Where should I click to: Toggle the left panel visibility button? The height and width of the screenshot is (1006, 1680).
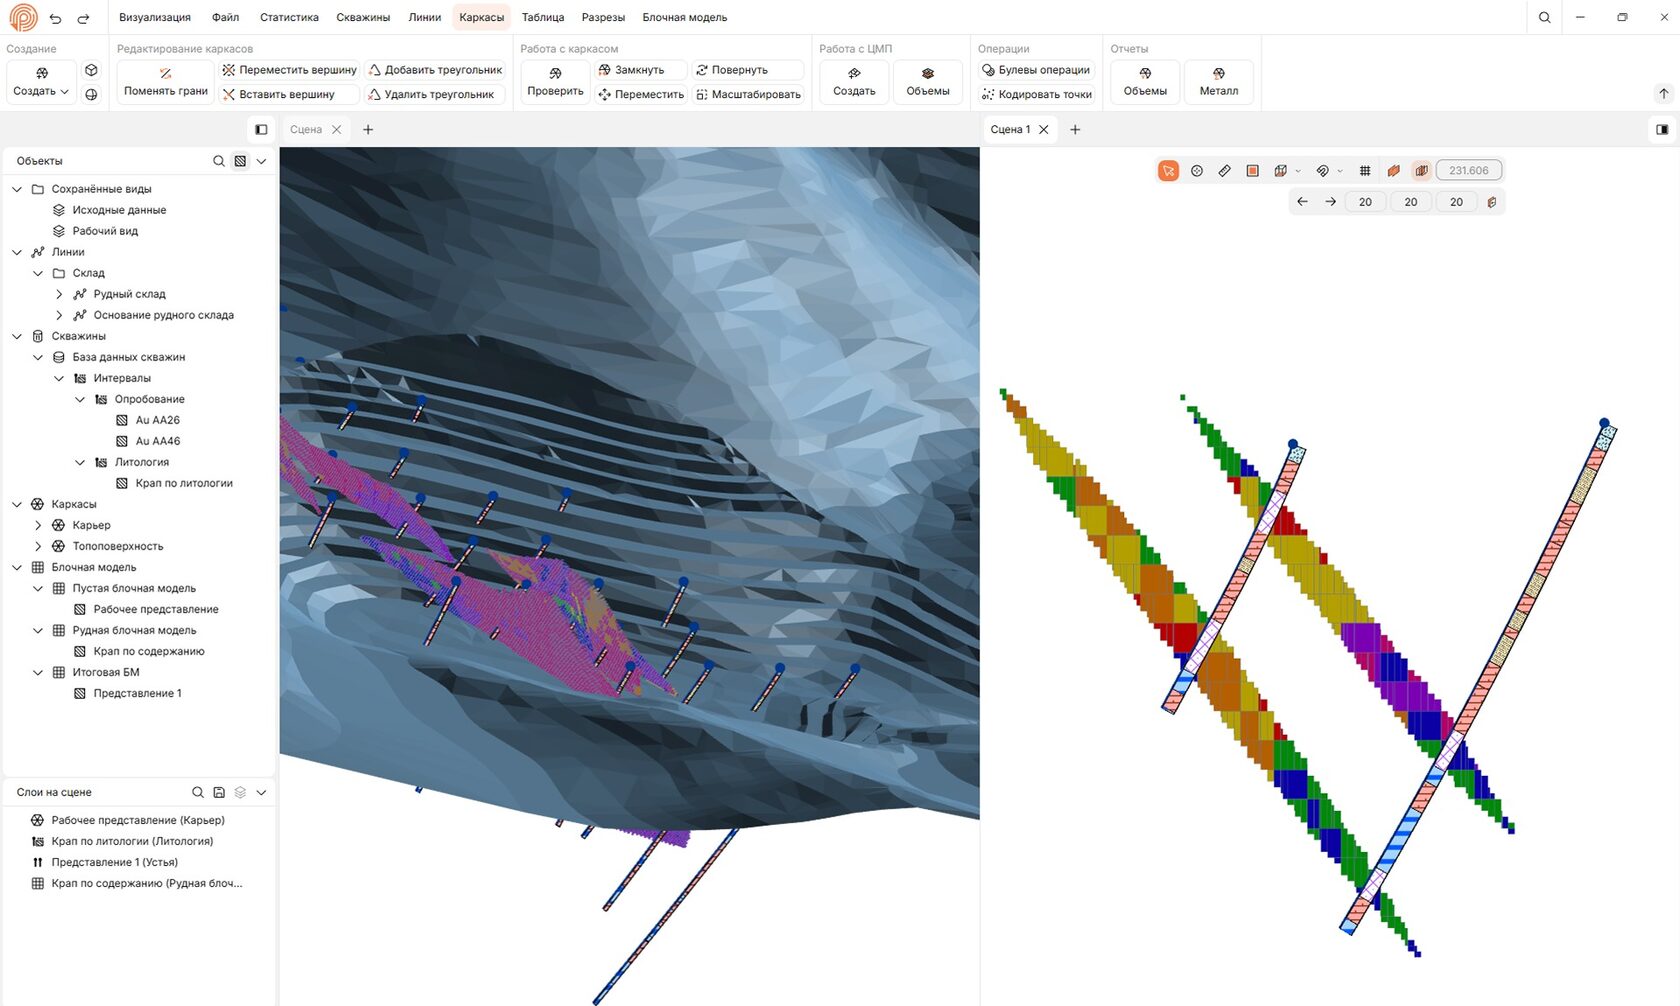click(261, 129)
